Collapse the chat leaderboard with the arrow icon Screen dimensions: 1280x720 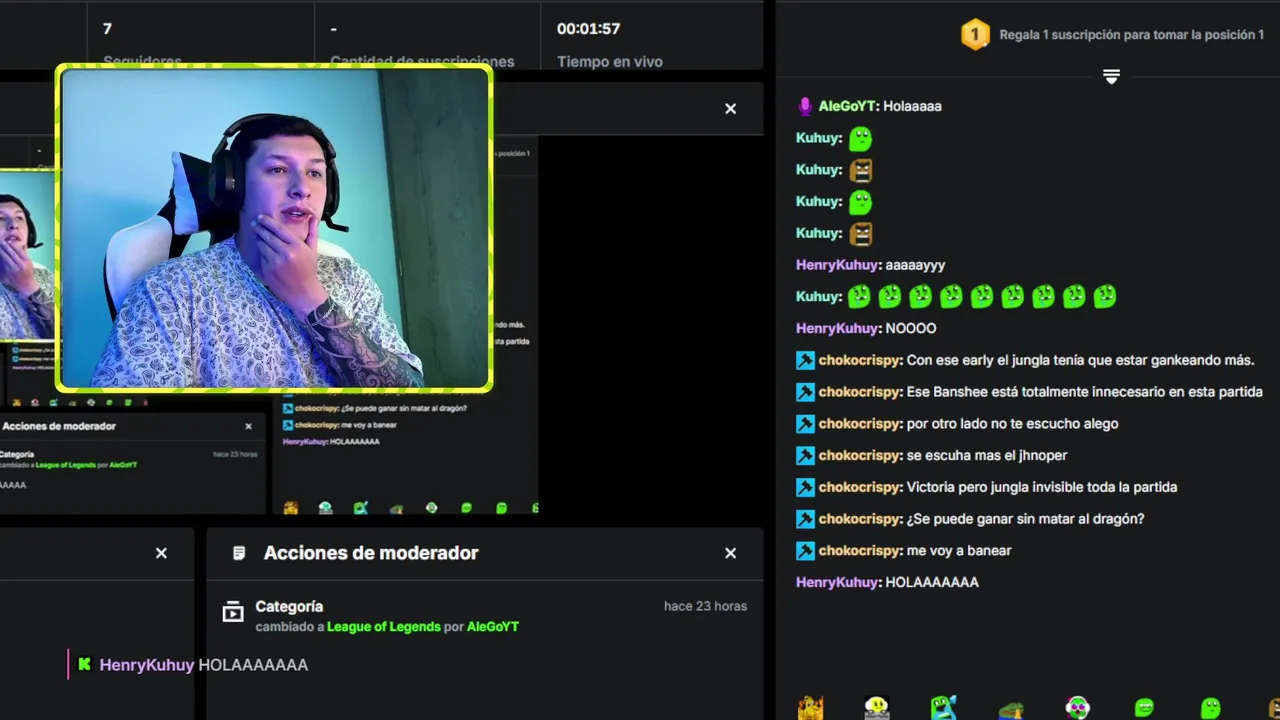point(1111,76)
